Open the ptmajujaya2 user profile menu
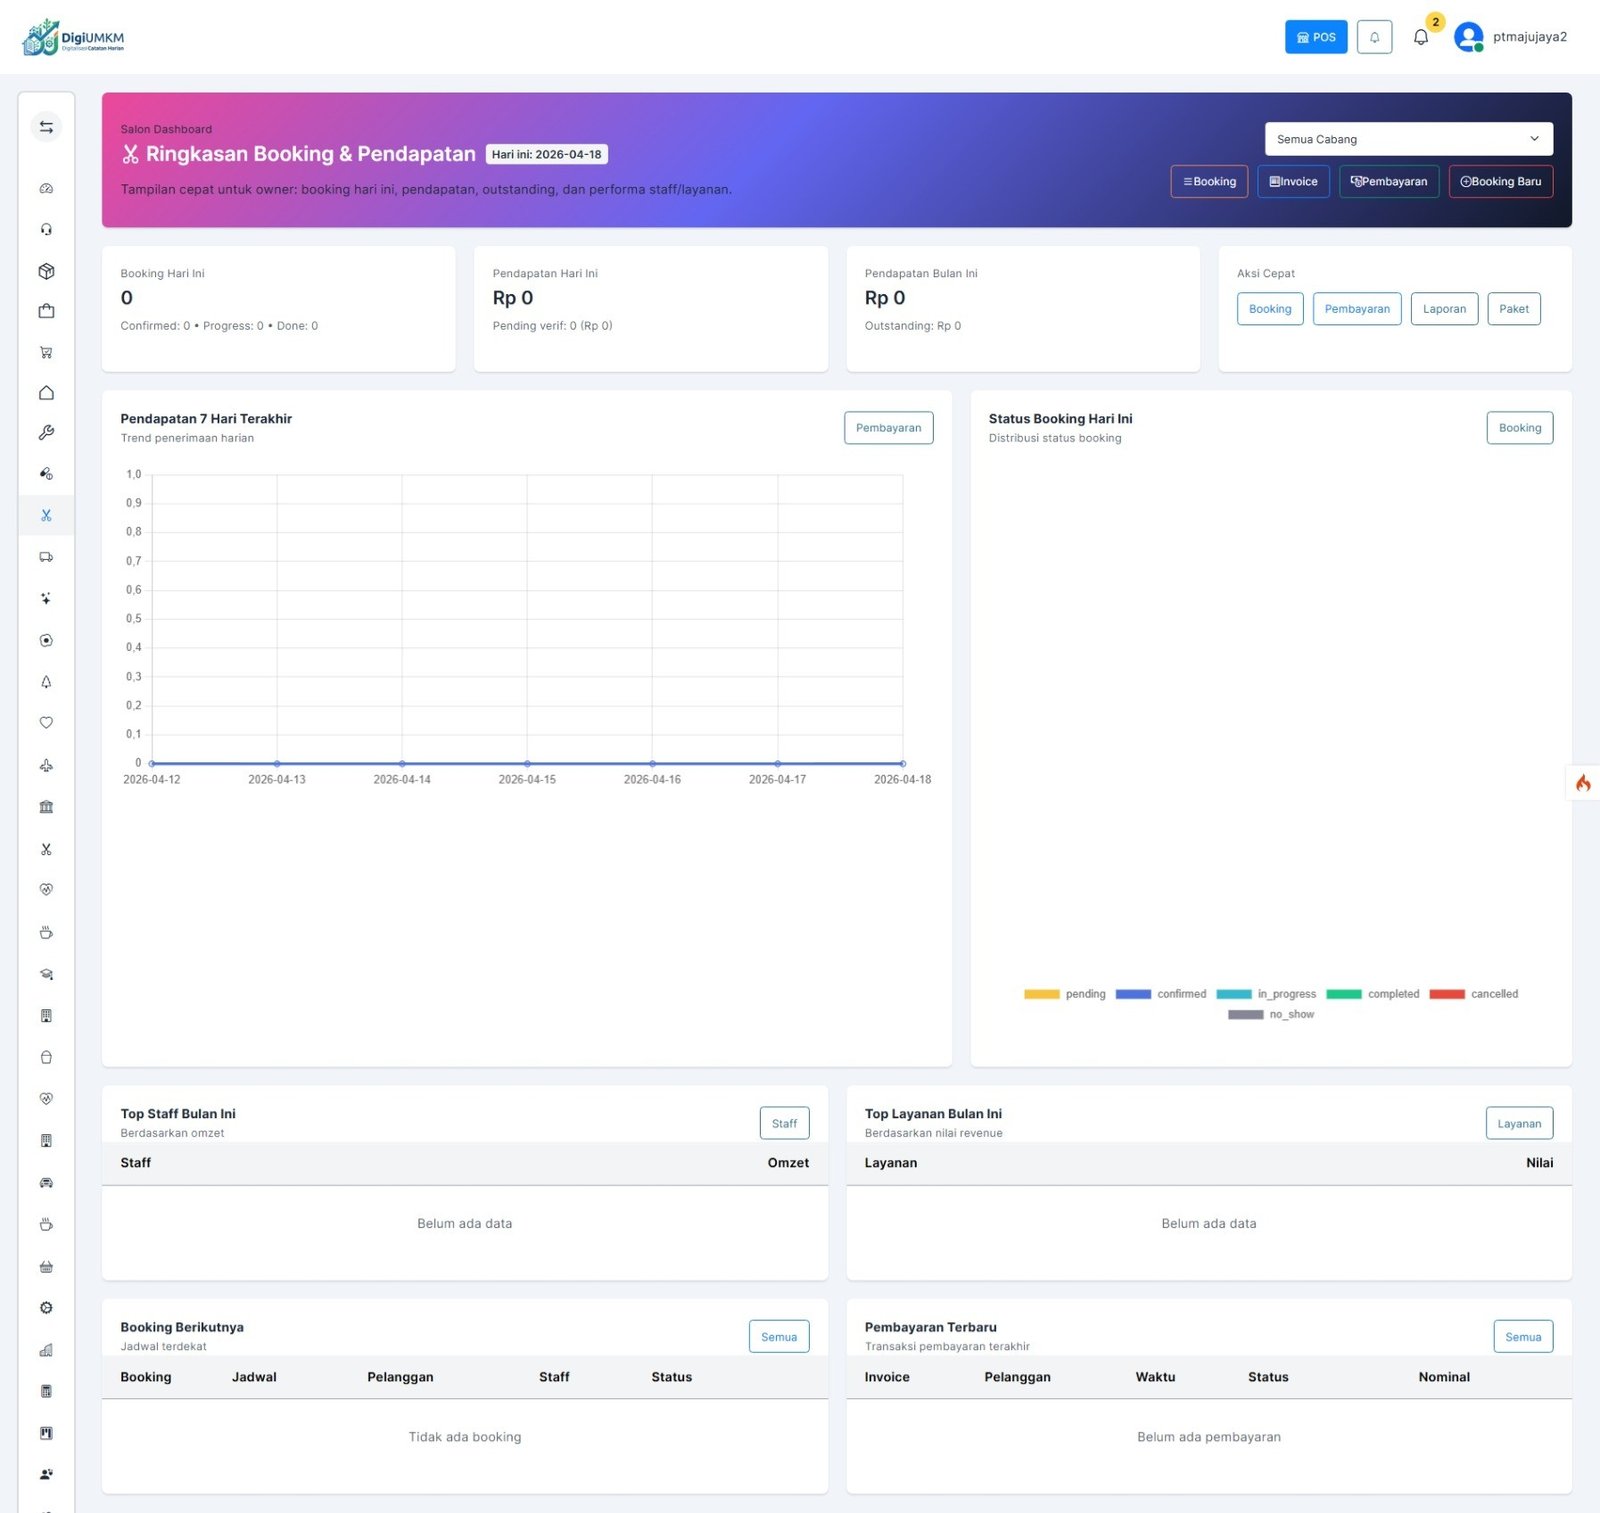Image resolution: width=1600 pixels, height=1513 pixels. click(1511, 37)
